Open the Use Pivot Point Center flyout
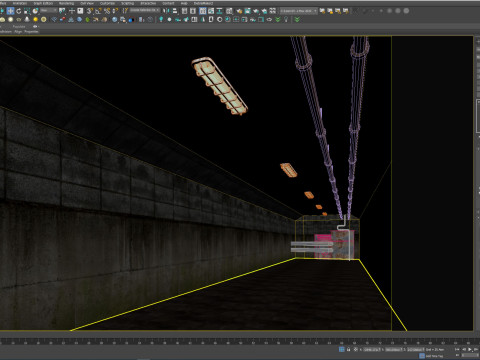480x360 pixels. click(x=62, y=11)
